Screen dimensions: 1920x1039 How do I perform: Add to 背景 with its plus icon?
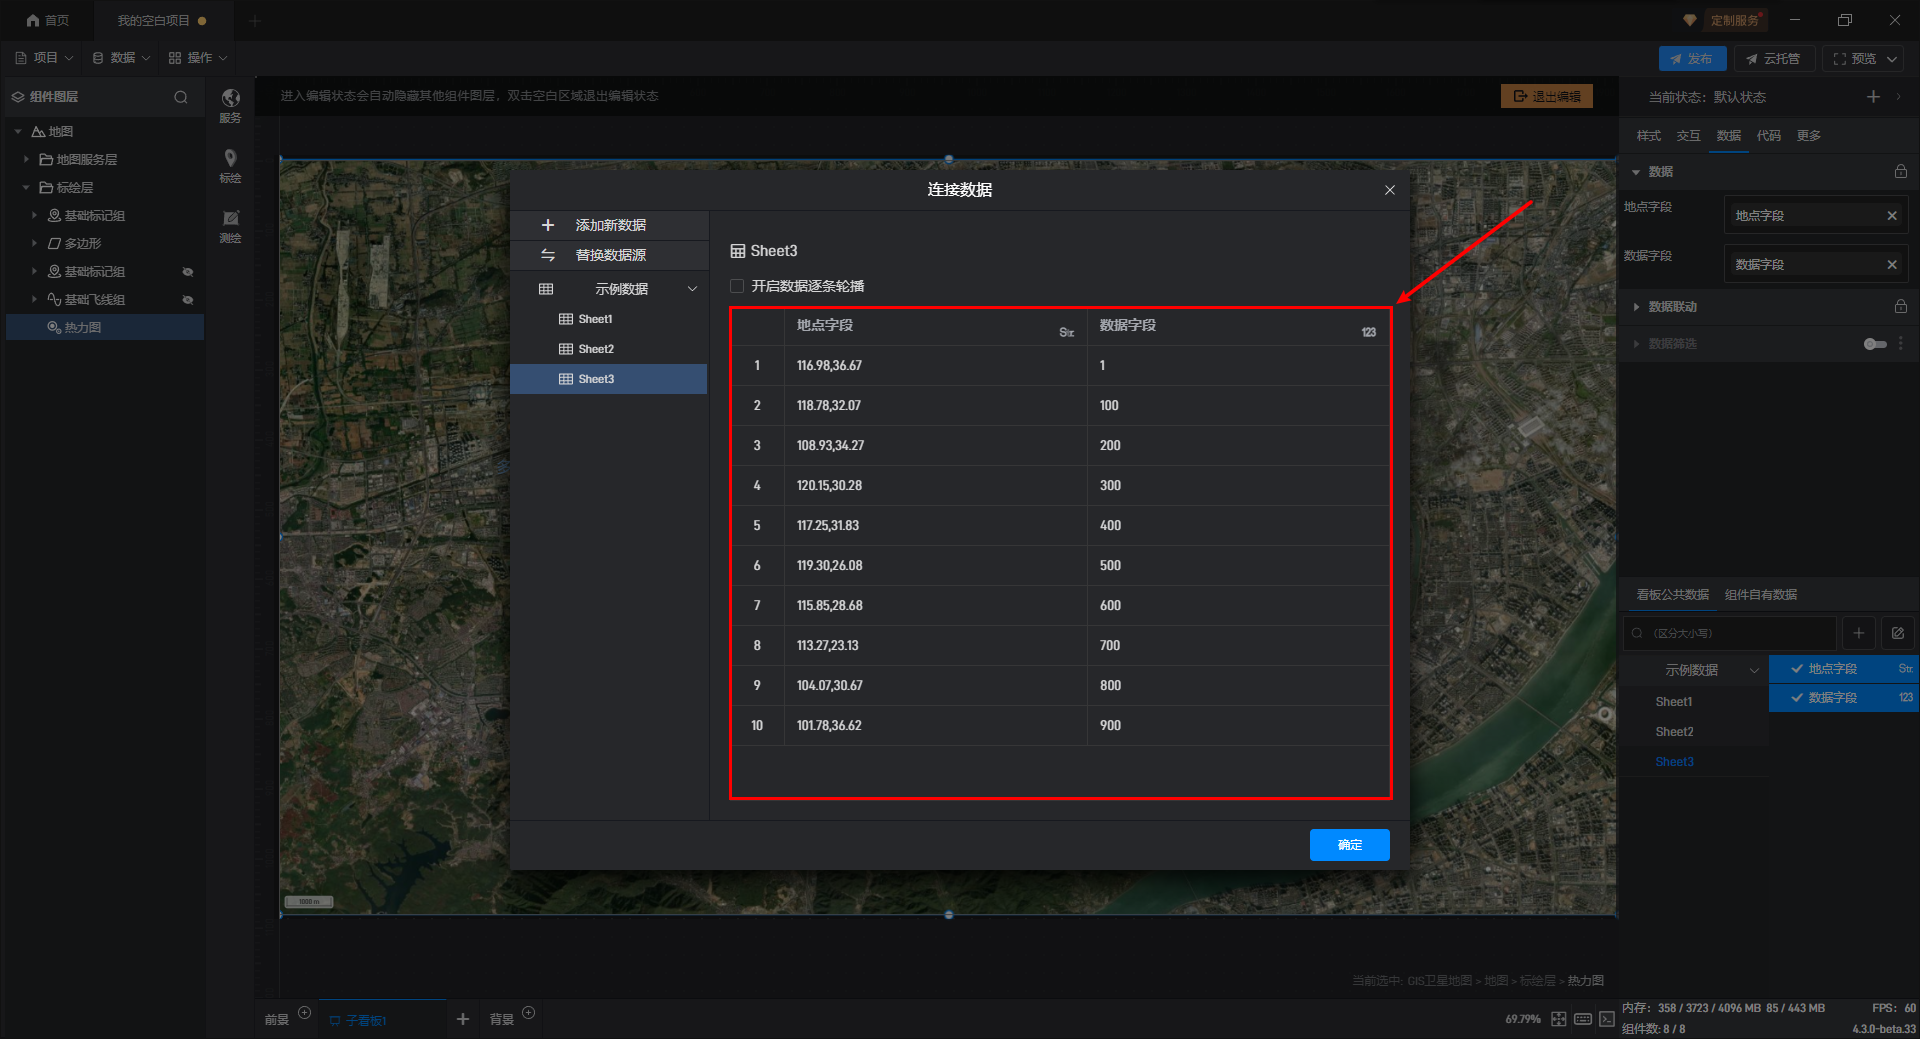coord(529,1013)
